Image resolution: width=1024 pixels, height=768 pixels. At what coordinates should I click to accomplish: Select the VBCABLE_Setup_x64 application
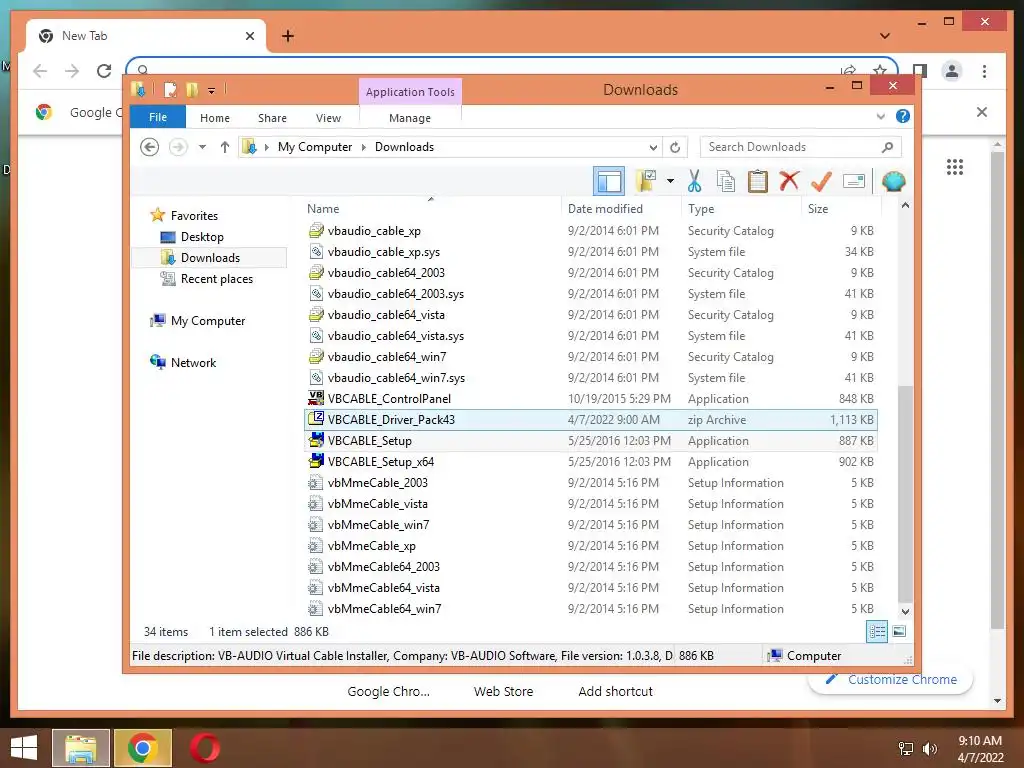point(591,462)
